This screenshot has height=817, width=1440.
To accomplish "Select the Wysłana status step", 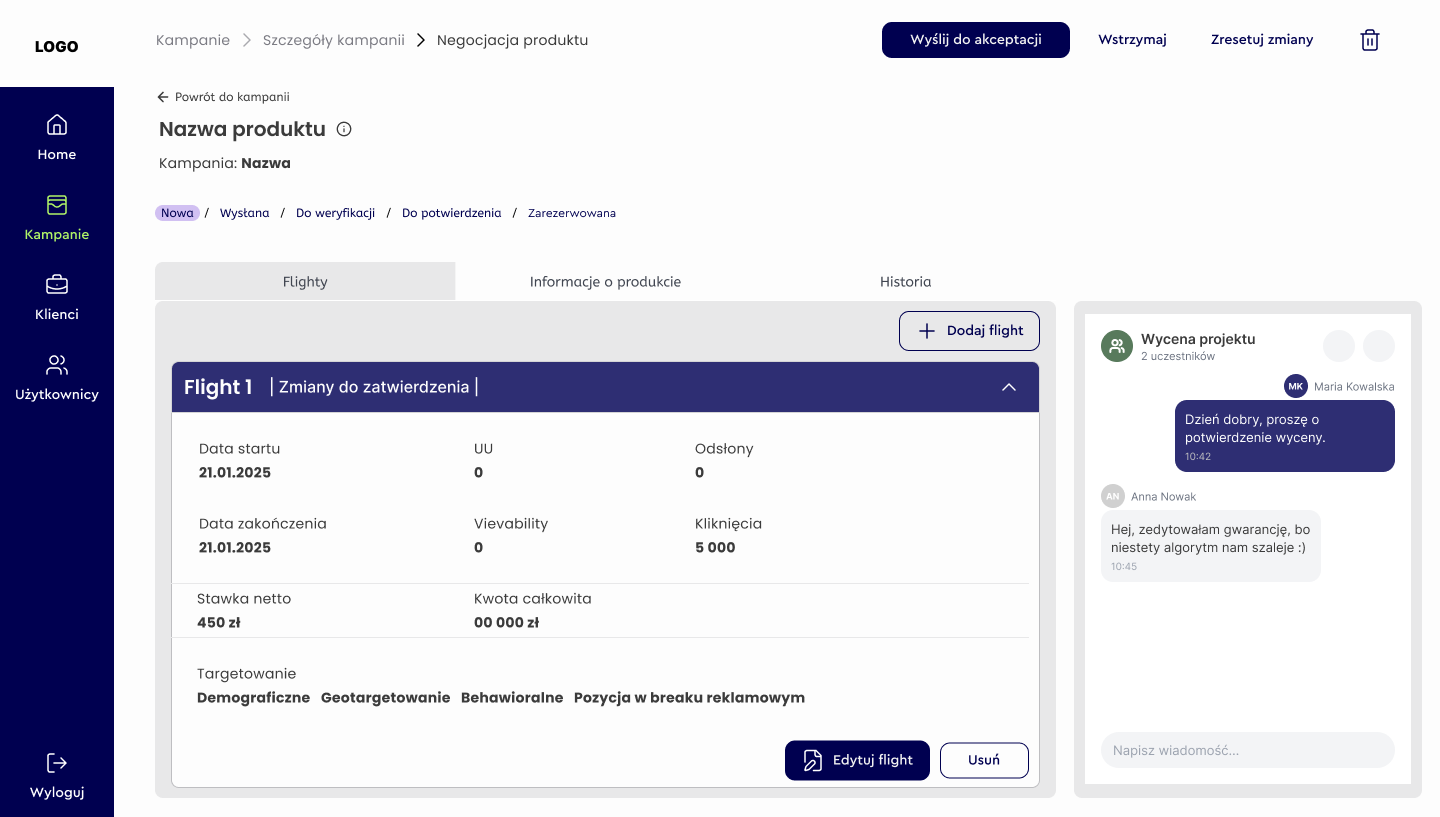I will (x=245, y=213).
